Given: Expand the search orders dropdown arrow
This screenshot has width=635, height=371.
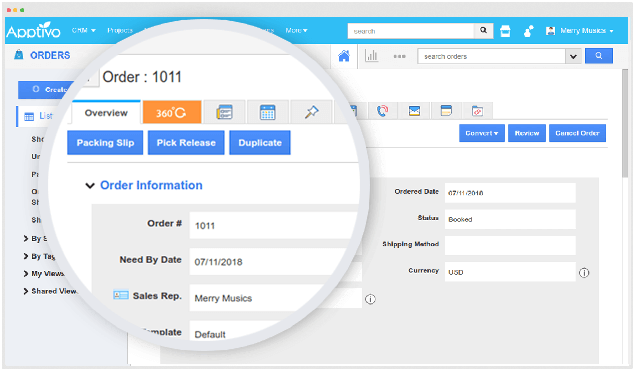Looking at the screenshot, I should click(x=573, y=56).
